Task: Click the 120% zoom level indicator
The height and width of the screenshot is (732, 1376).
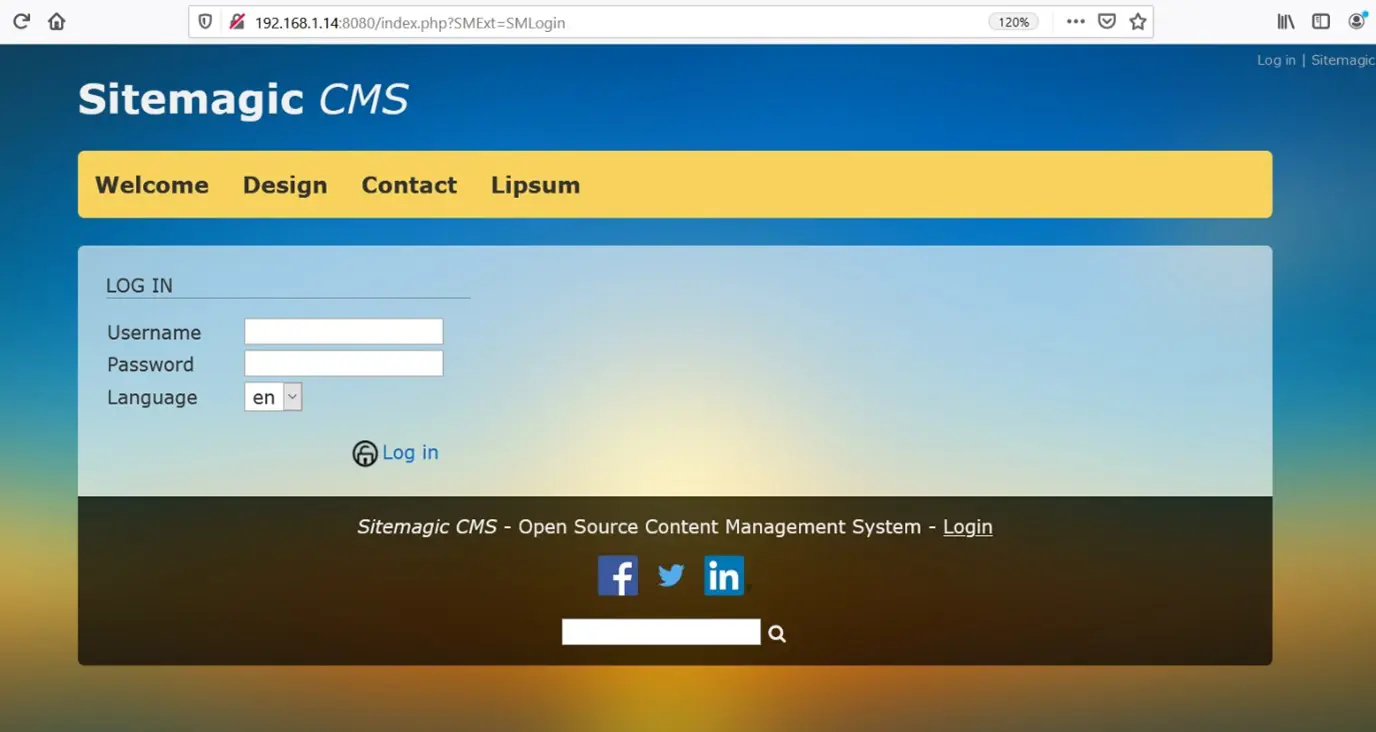Action: pos(1013,22)
